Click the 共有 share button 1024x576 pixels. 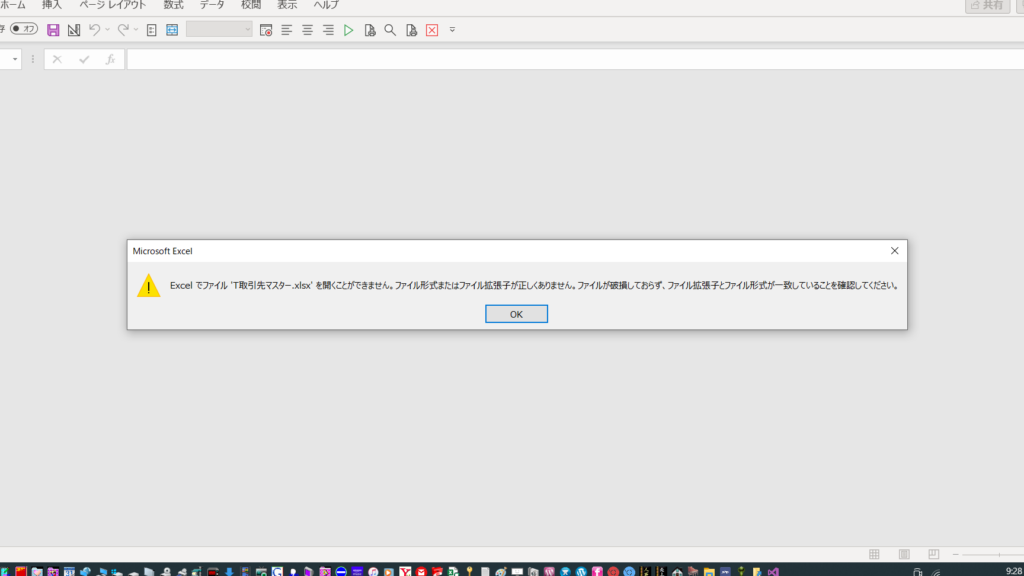(x=987, y=5)
